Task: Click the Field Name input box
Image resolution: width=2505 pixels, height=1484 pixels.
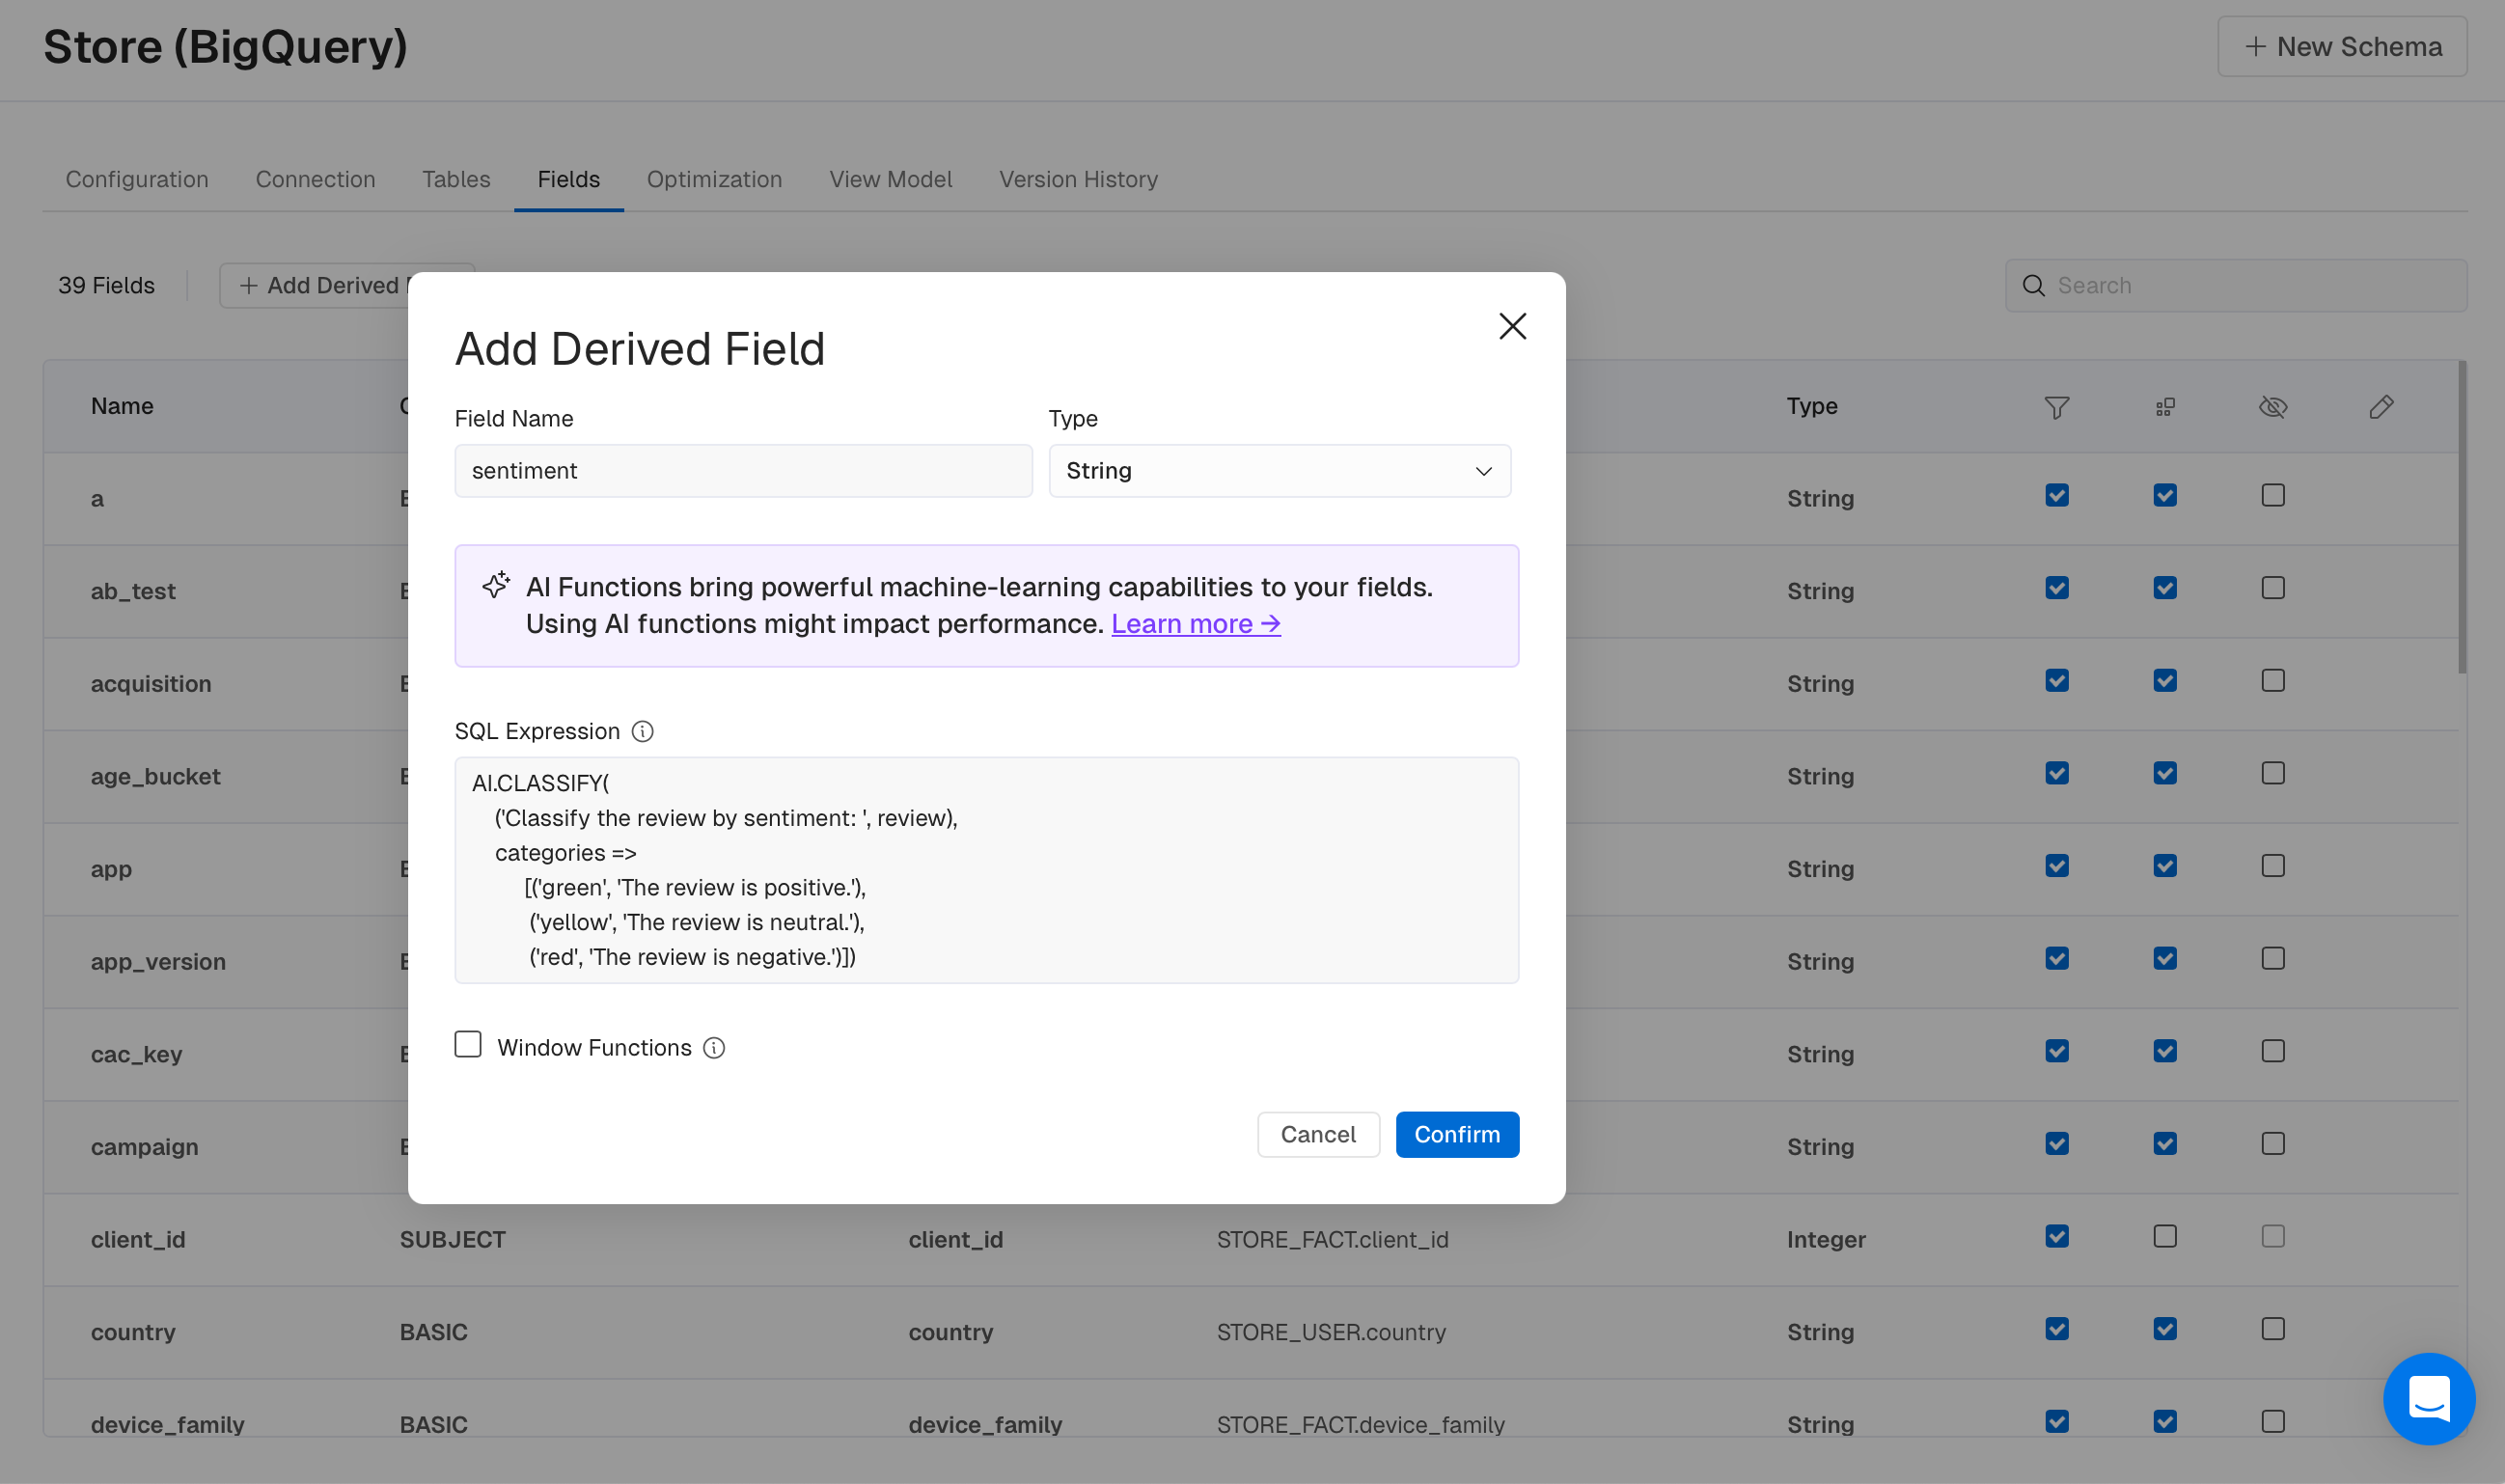Action: pyautogui.click(x=742, y=471)
